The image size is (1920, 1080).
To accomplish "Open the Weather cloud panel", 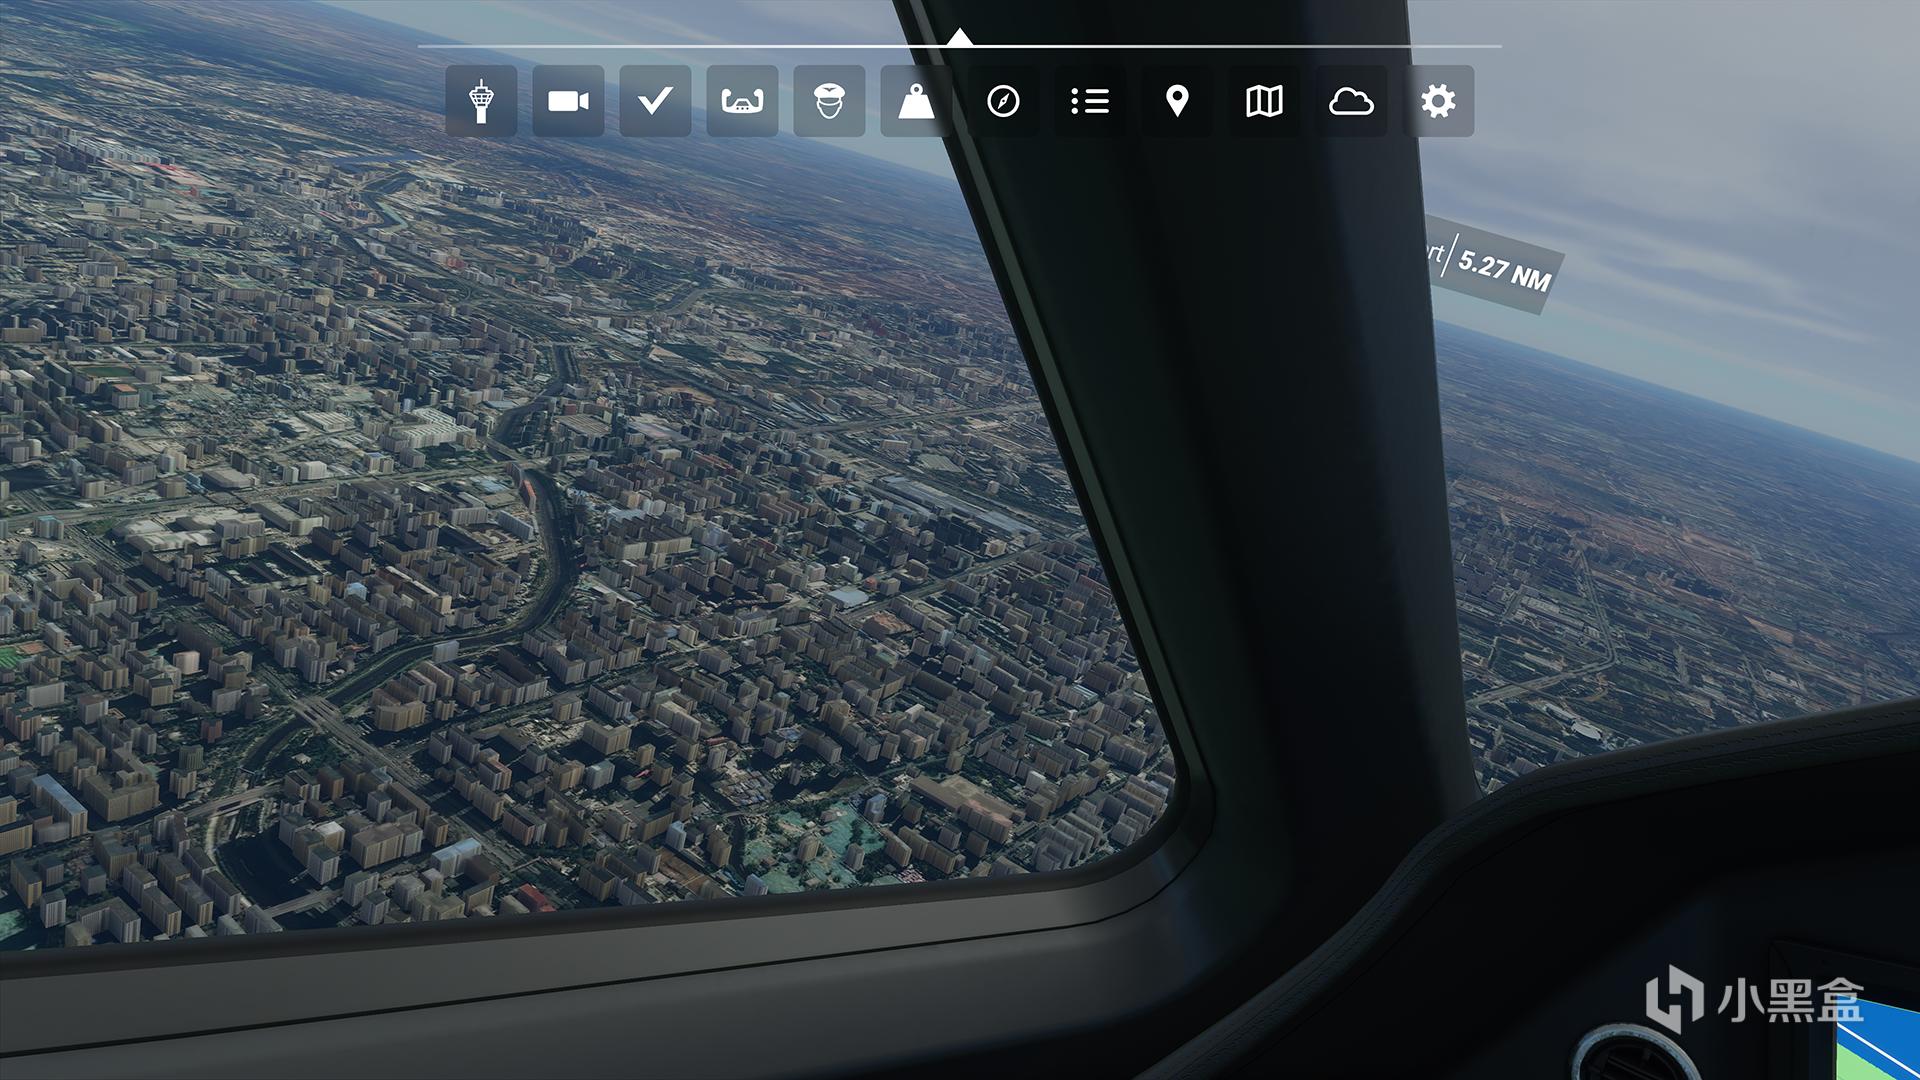I will (x=1351, y=101).
